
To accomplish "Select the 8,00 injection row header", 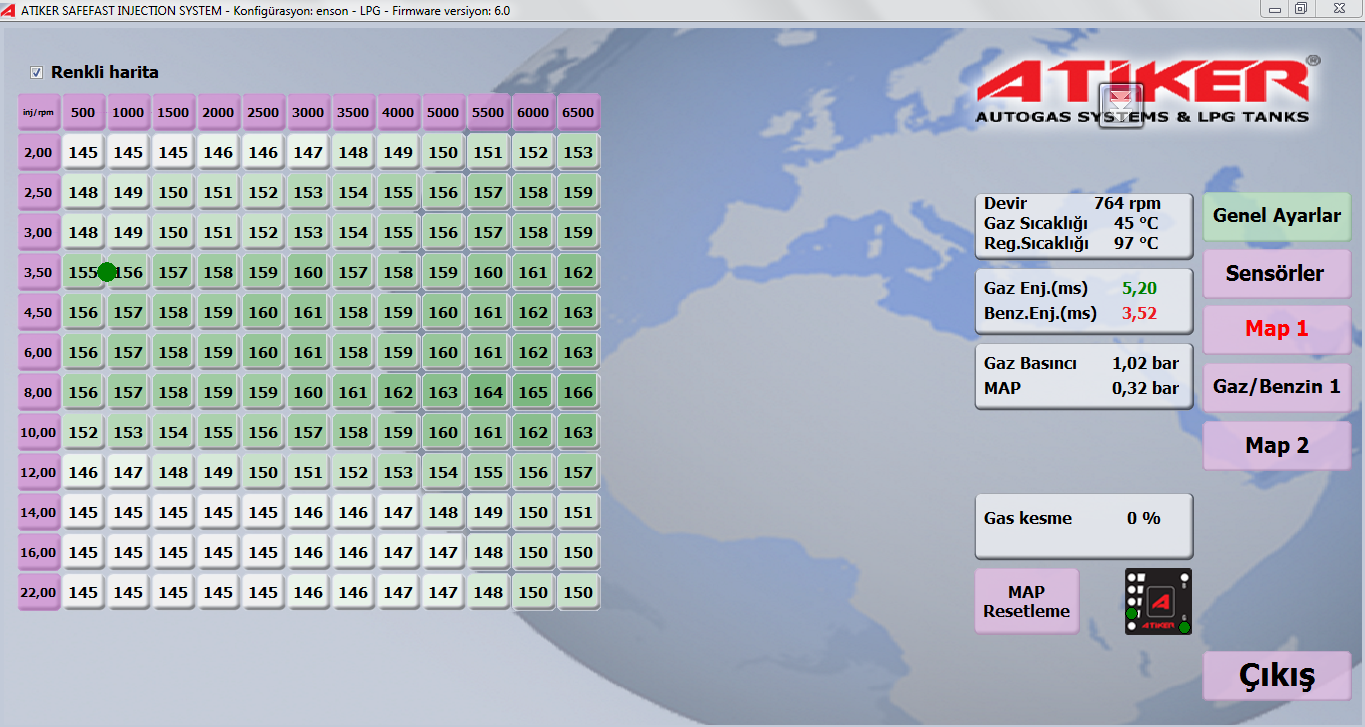I will pos(39,392).
